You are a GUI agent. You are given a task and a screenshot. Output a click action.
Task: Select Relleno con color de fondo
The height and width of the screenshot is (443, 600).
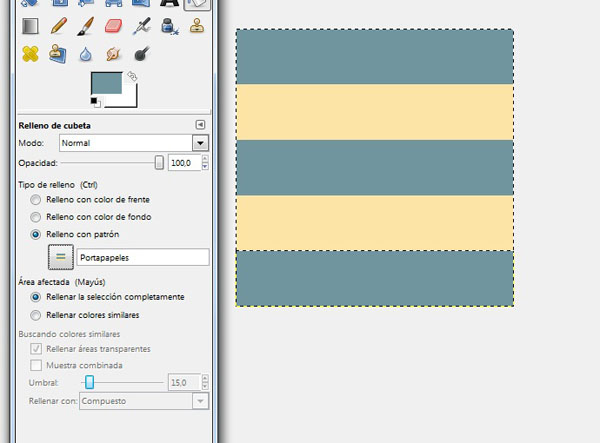tap(36, 217)
